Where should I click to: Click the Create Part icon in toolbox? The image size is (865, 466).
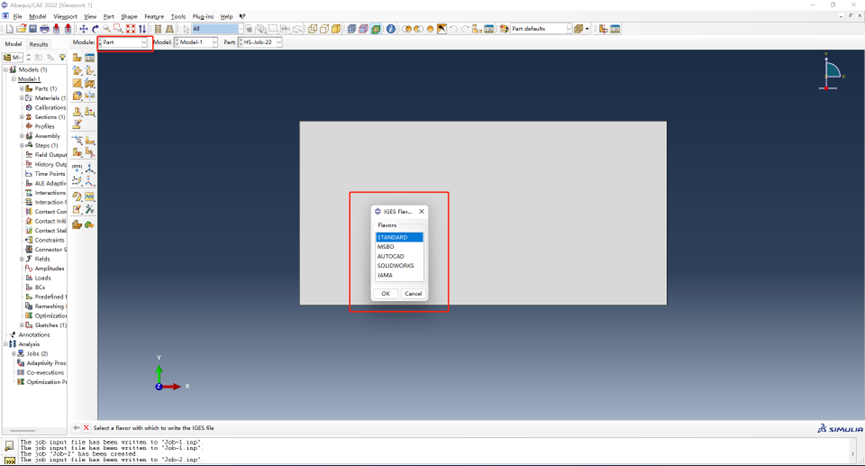click(77, 57)
